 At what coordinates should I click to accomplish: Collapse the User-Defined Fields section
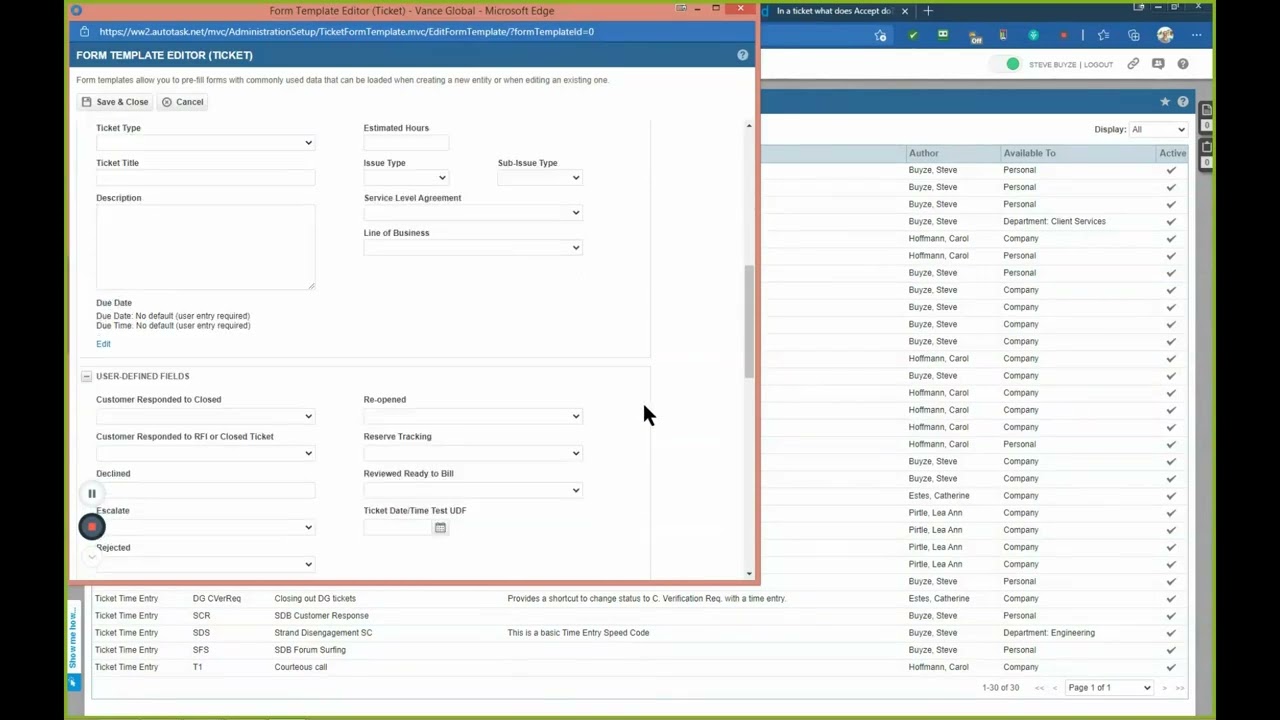click(86, 376)
